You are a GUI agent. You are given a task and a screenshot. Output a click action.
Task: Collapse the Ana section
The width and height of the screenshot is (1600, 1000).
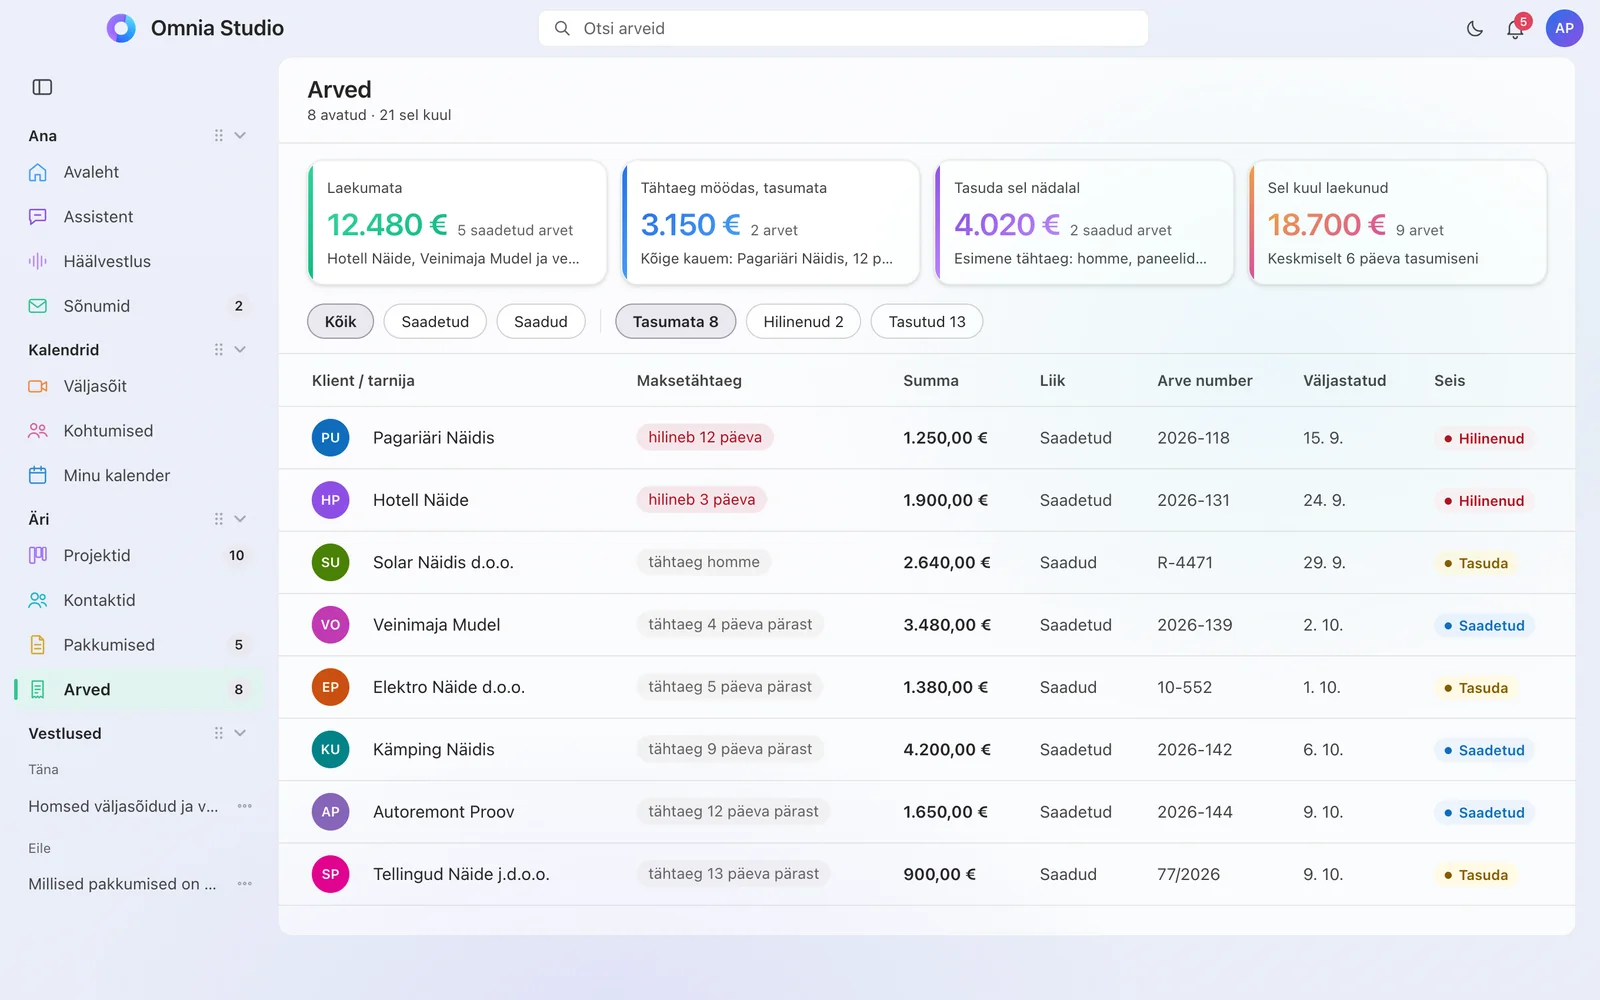[x=240, y=135]
